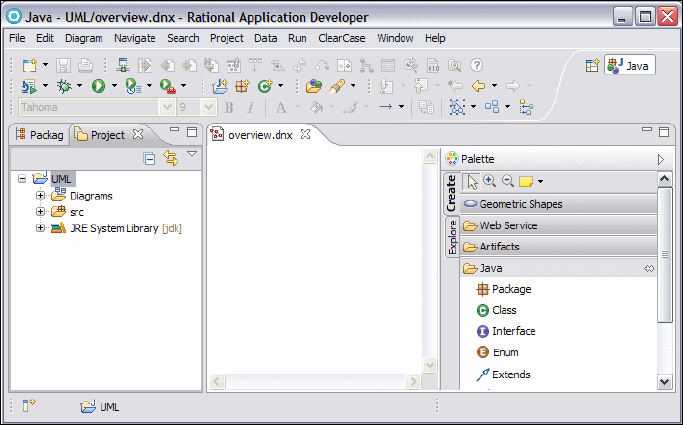683x425 pixels.
Task: Expand the Diagrams folder
Action: (x=41, y=196)
